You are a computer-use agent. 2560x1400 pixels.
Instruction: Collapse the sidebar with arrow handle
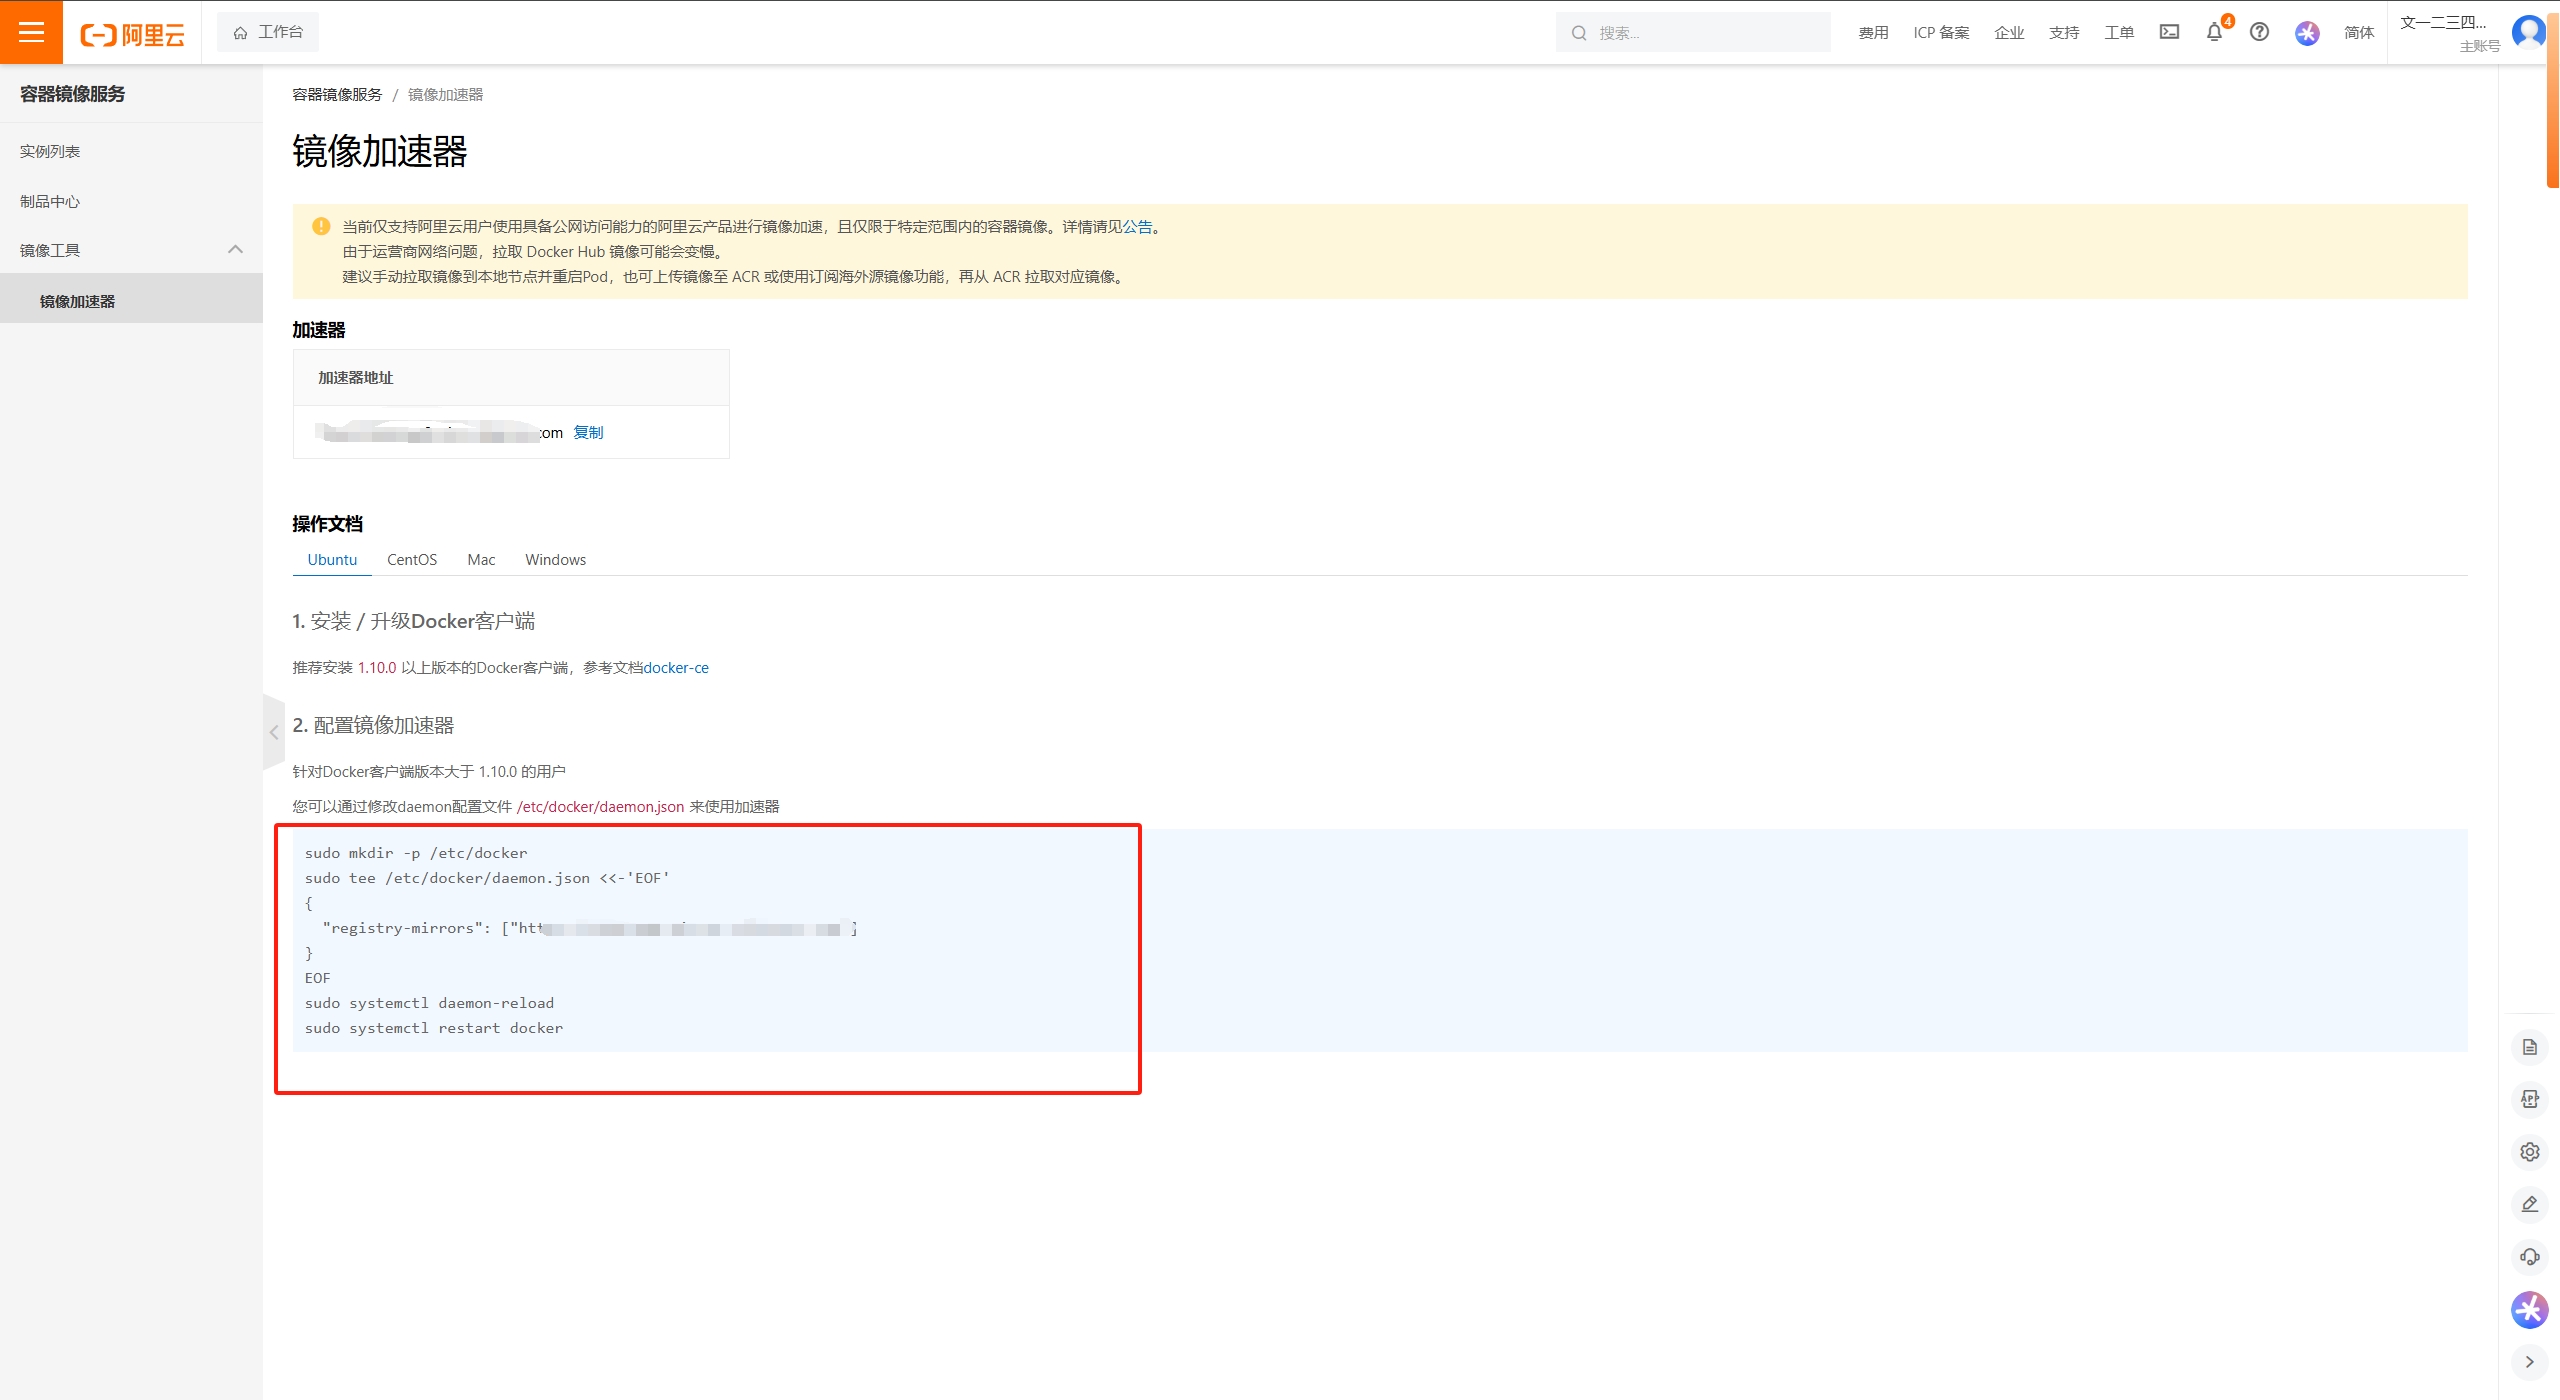[x=273, y=732]
